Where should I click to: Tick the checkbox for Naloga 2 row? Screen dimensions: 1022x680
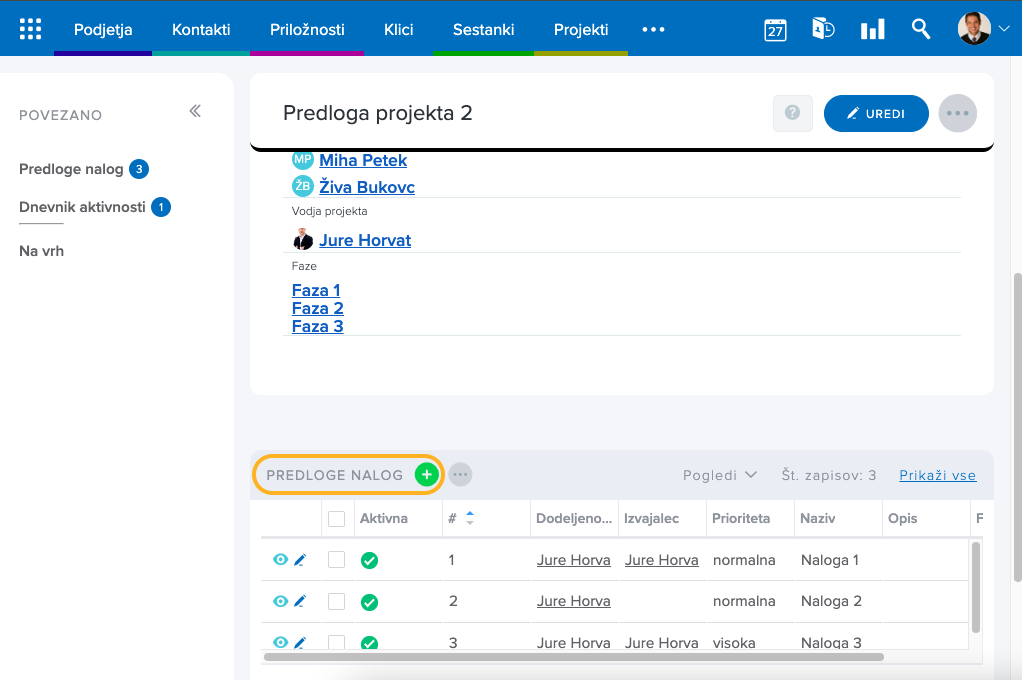pos(337,601)
